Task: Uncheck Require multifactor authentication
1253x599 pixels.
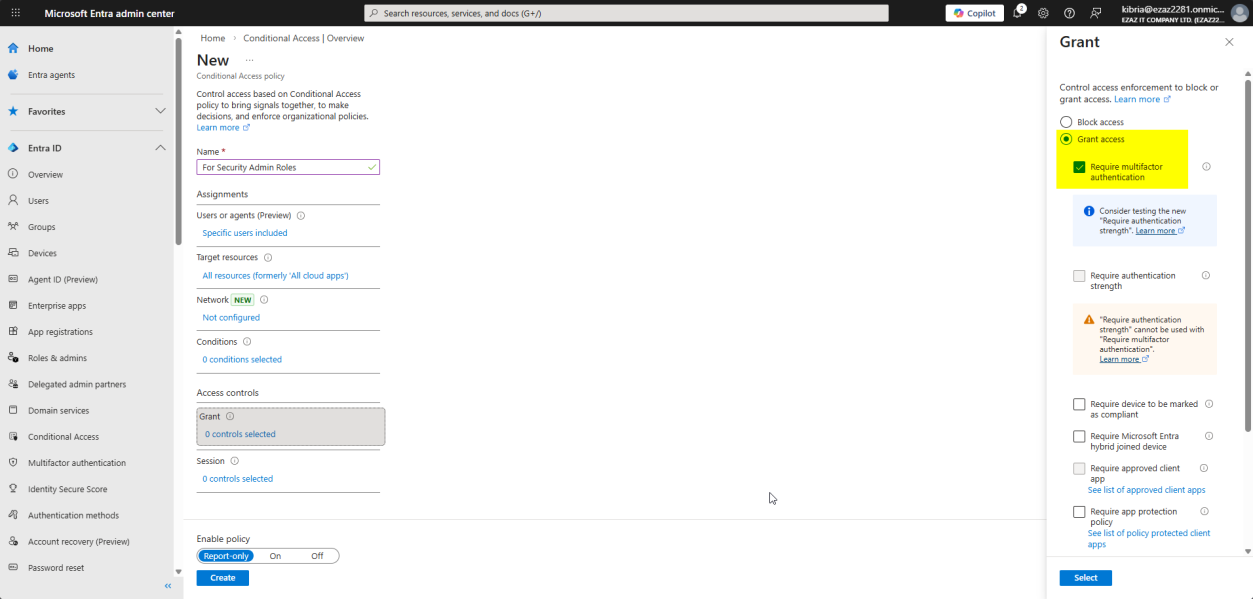Action: 1079,167
